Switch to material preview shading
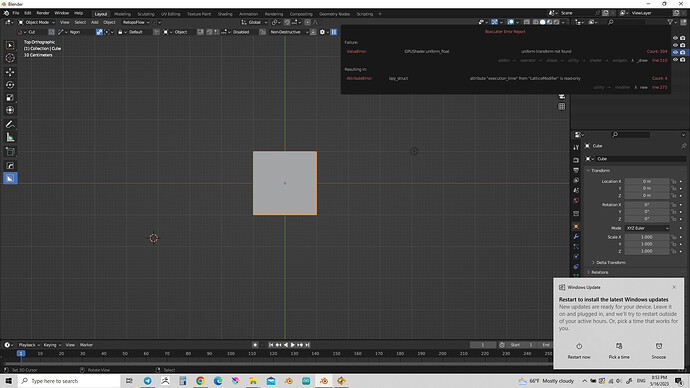The image size is (690, 388). tap(550, 22)
